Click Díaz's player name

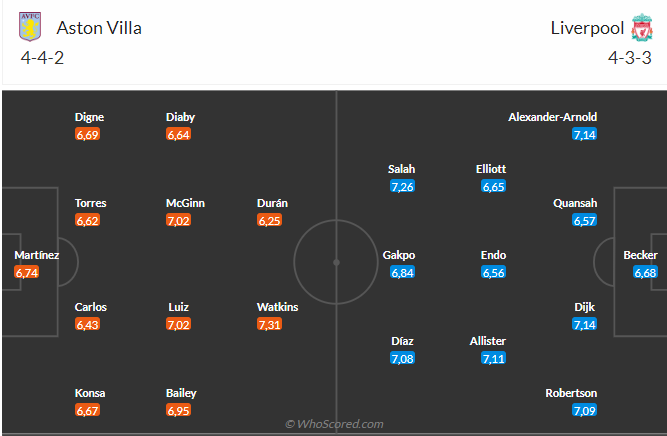pos(402,341)
